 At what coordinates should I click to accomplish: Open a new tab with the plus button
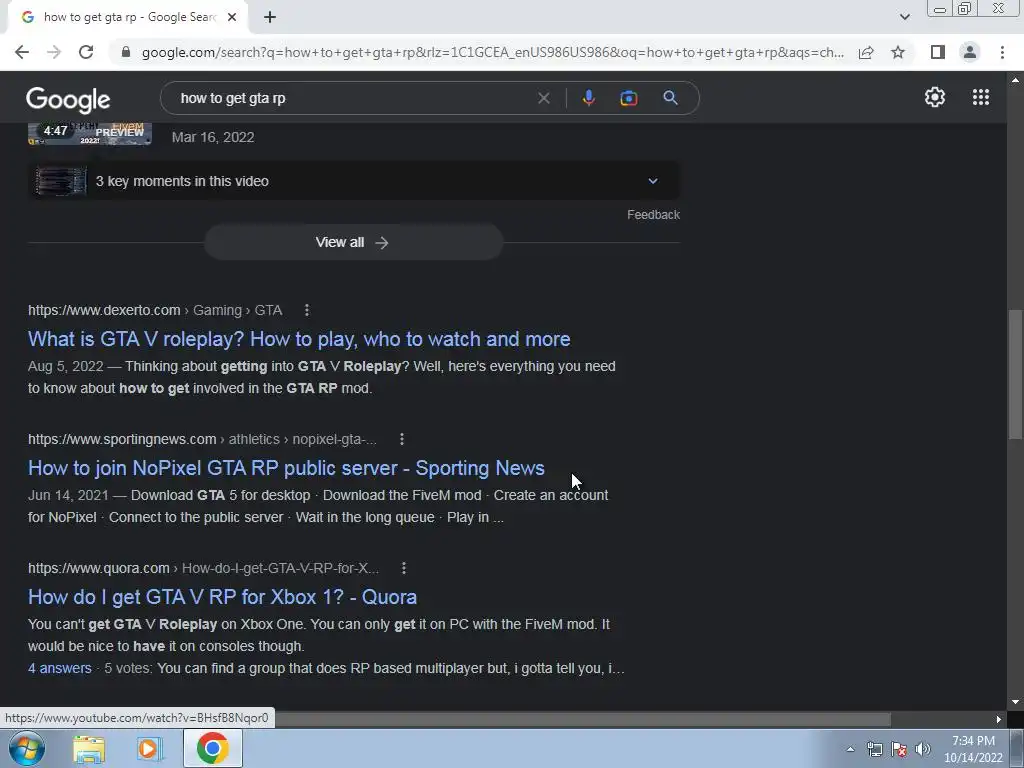(x=270, y=18)
